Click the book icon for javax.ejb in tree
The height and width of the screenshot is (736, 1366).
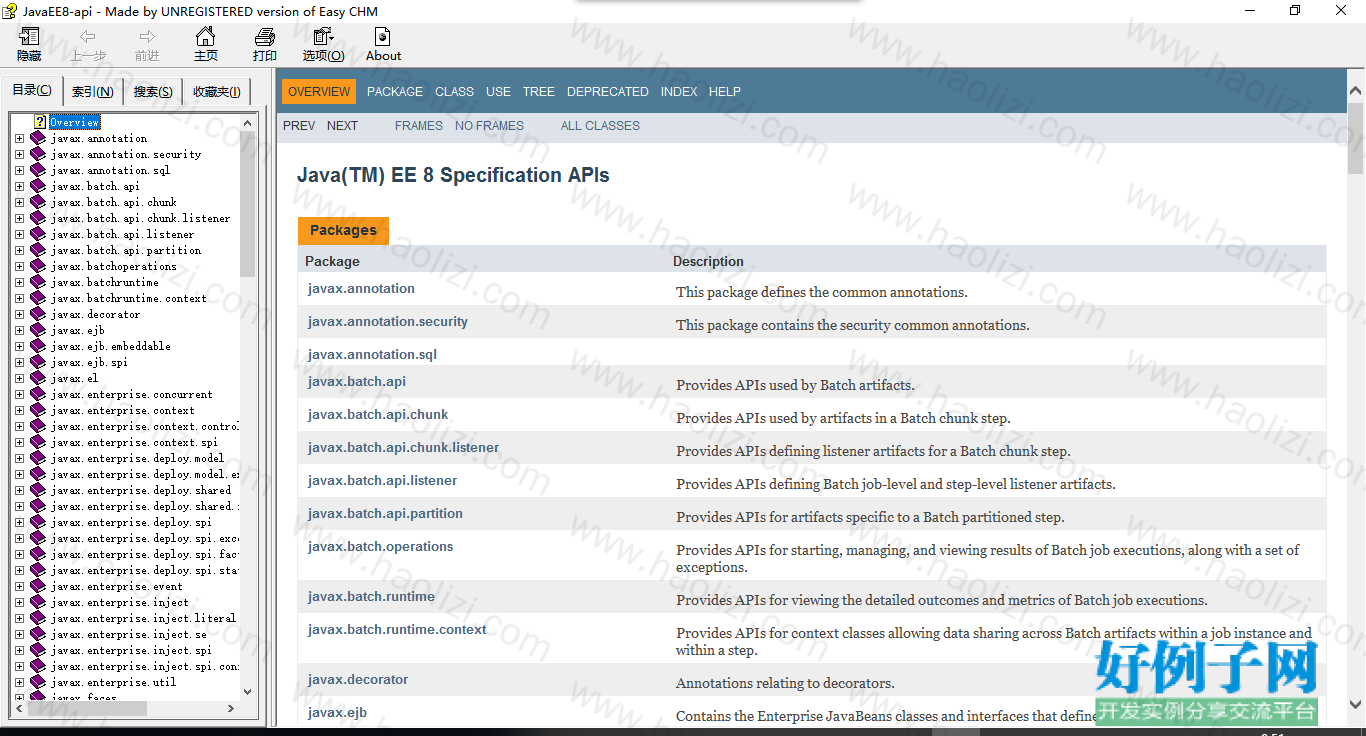(38, 330)
